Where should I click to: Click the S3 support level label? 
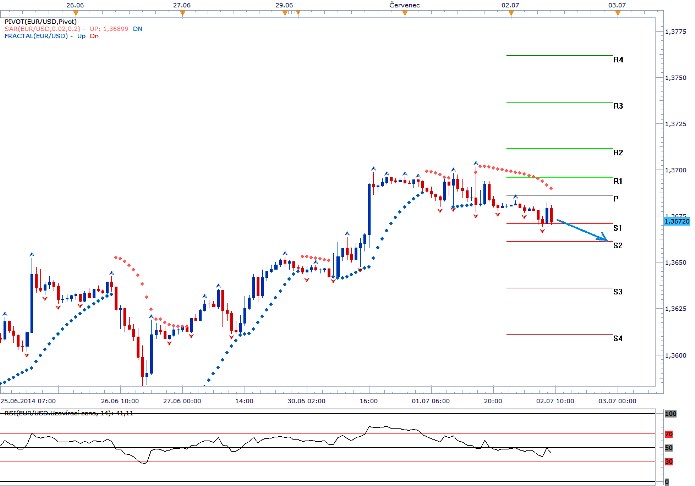pyautogui.click(x=619, y=292)
